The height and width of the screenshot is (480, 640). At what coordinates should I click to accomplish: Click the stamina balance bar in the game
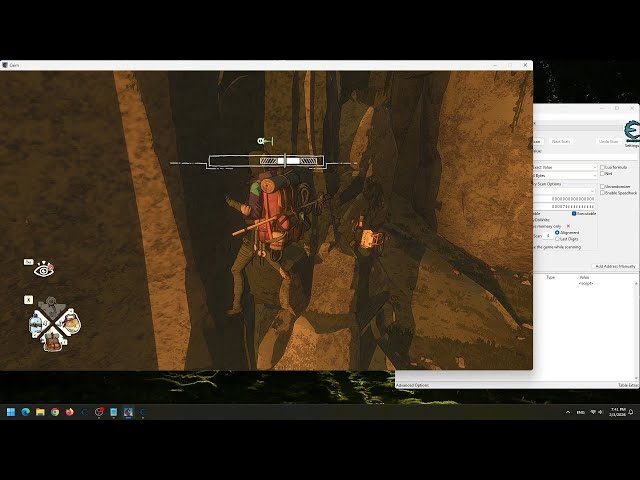point(266,161)
